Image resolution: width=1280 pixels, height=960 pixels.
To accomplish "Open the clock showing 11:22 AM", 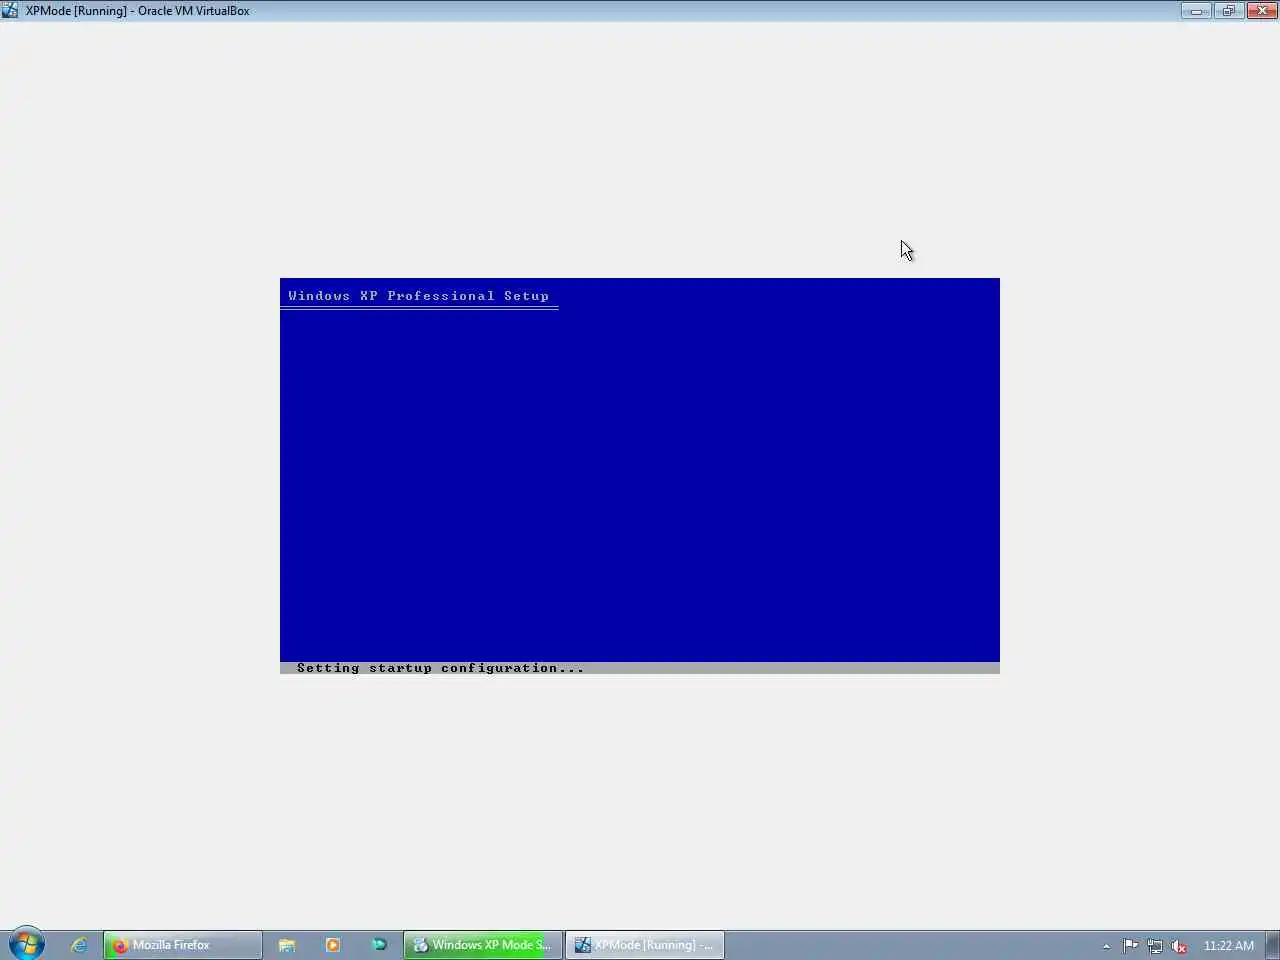I will click(1228, 946).
